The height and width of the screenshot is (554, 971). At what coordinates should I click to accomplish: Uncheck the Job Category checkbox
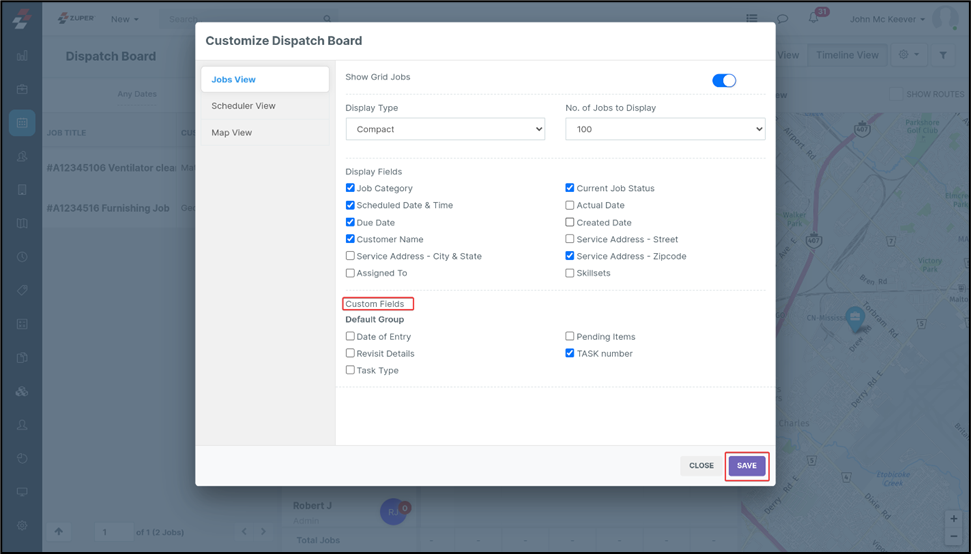tap(350, 188)
